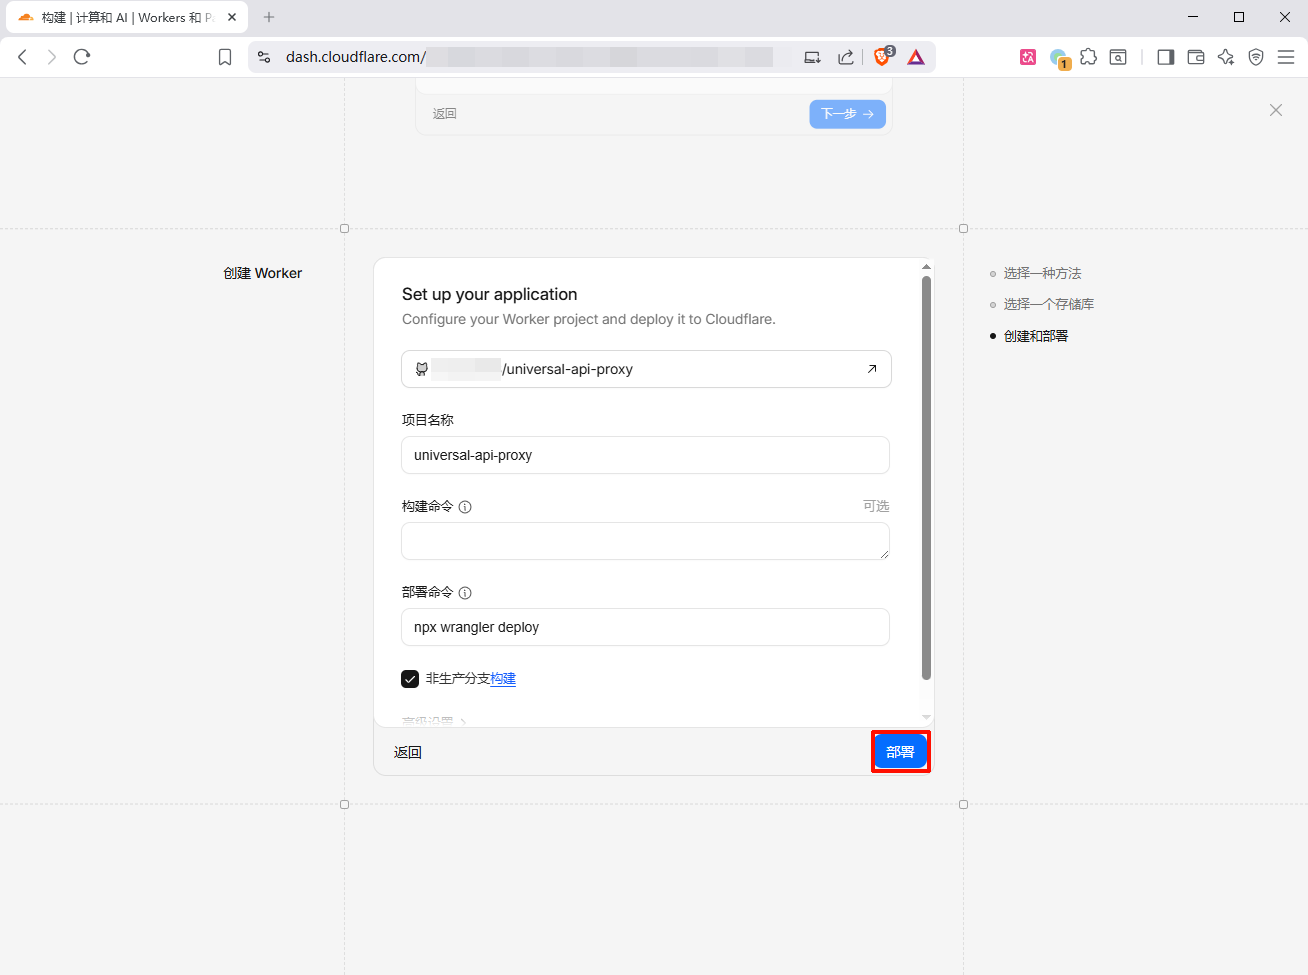Bookmark this page with bookmark icon
The width and height of the screenshot is (1308, 975).
tap(225, 57)
